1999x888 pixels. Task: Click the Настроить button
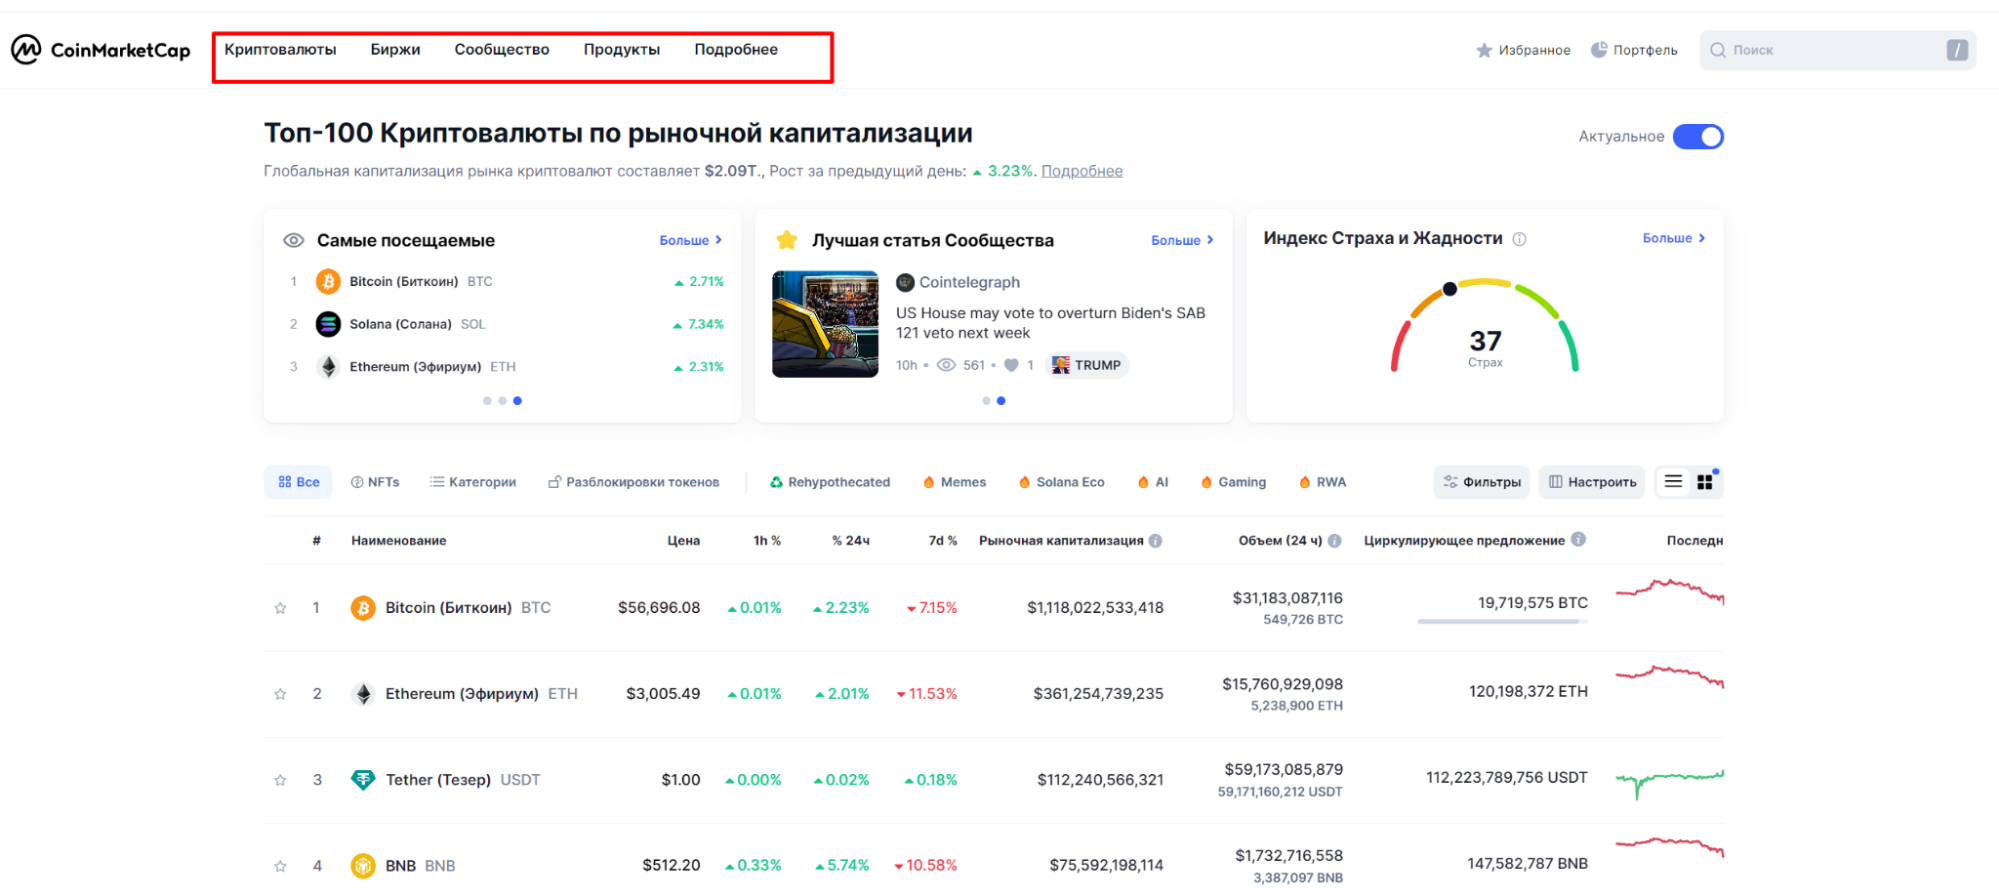point(1592,482)
